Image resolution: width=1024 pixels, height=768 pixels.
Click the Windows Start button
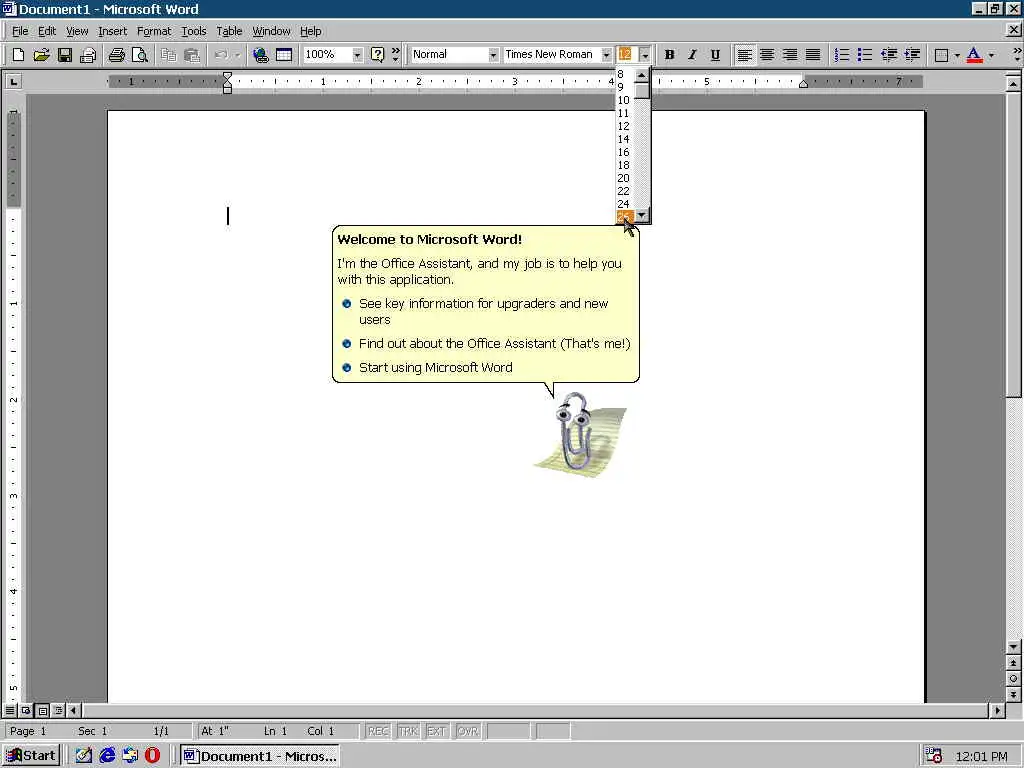point(31,756)
